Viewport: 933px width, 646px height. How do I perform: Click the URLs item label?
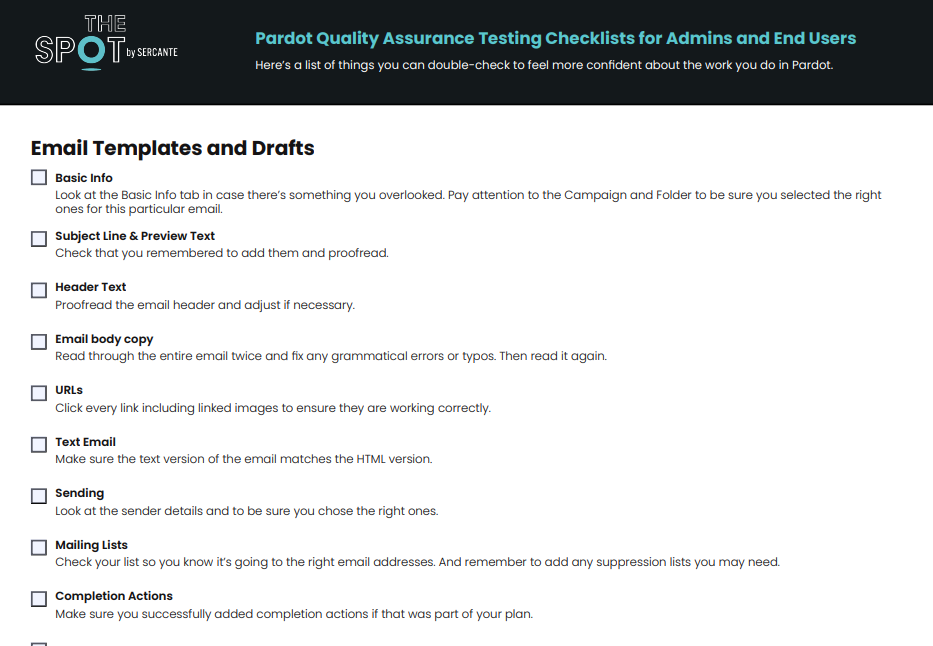pos(69,390)
